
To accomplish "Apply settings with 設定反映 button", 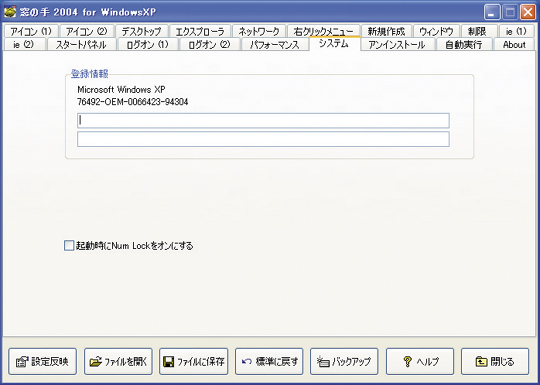I will click(x=42, y=361).
